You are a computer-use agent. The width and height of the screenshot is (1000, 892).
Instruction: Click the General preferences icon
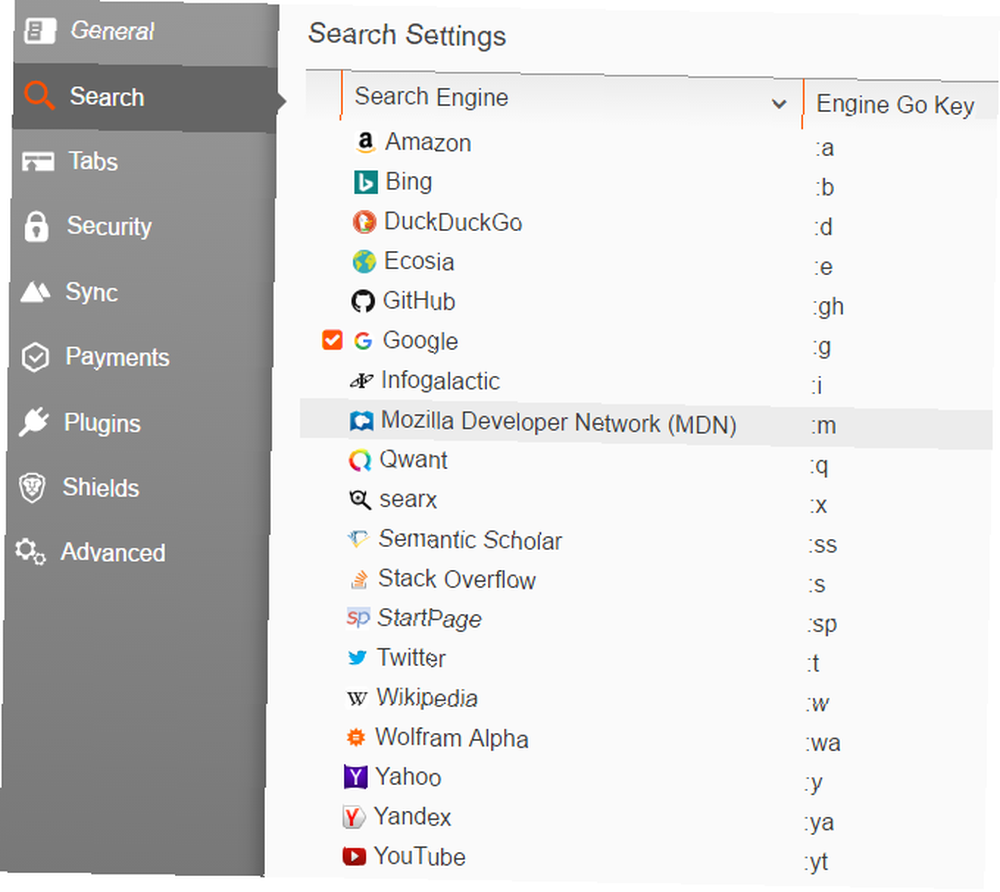click(40, 30)
